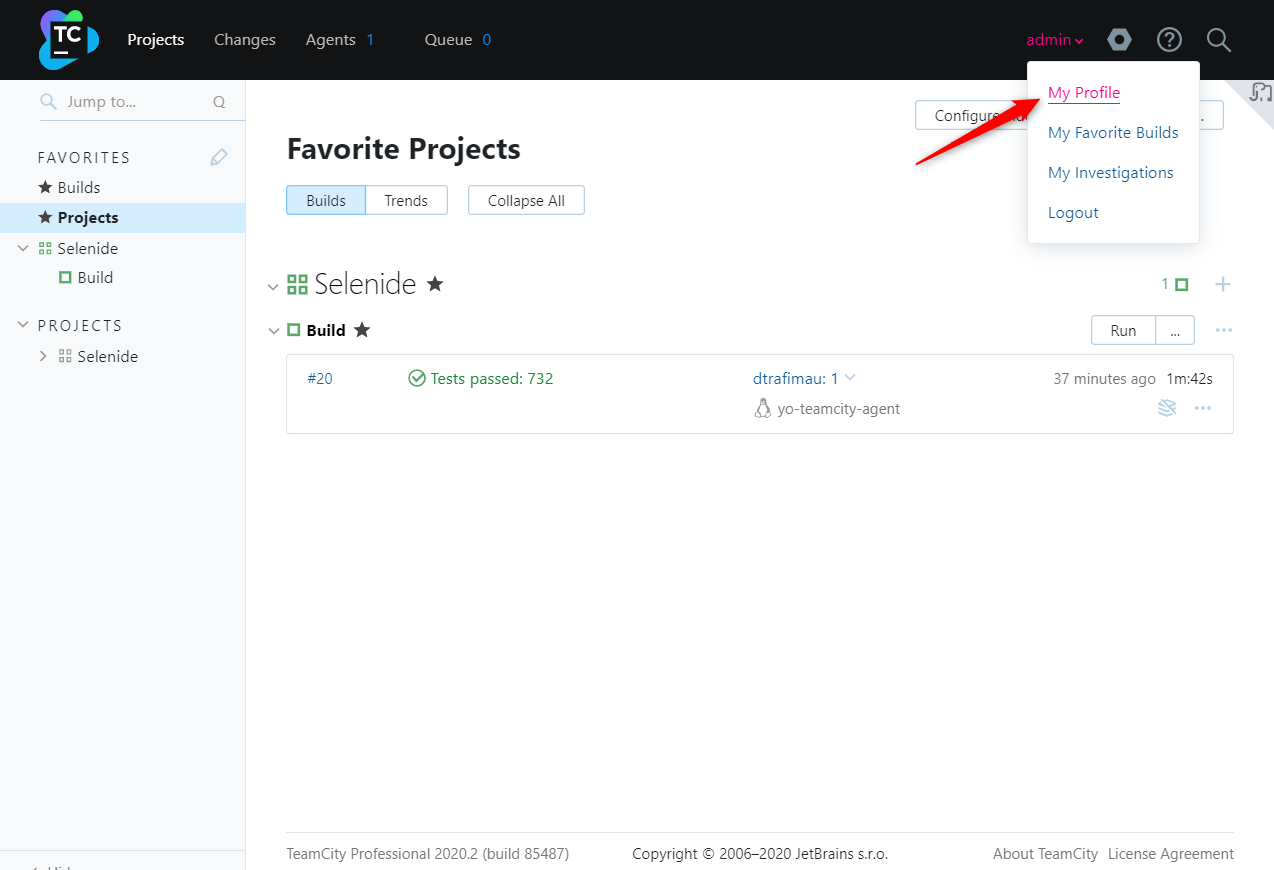This screenshot has height=870, width=1274.
Task: Open the administration hexagon icon
Action: [1120, 40]
